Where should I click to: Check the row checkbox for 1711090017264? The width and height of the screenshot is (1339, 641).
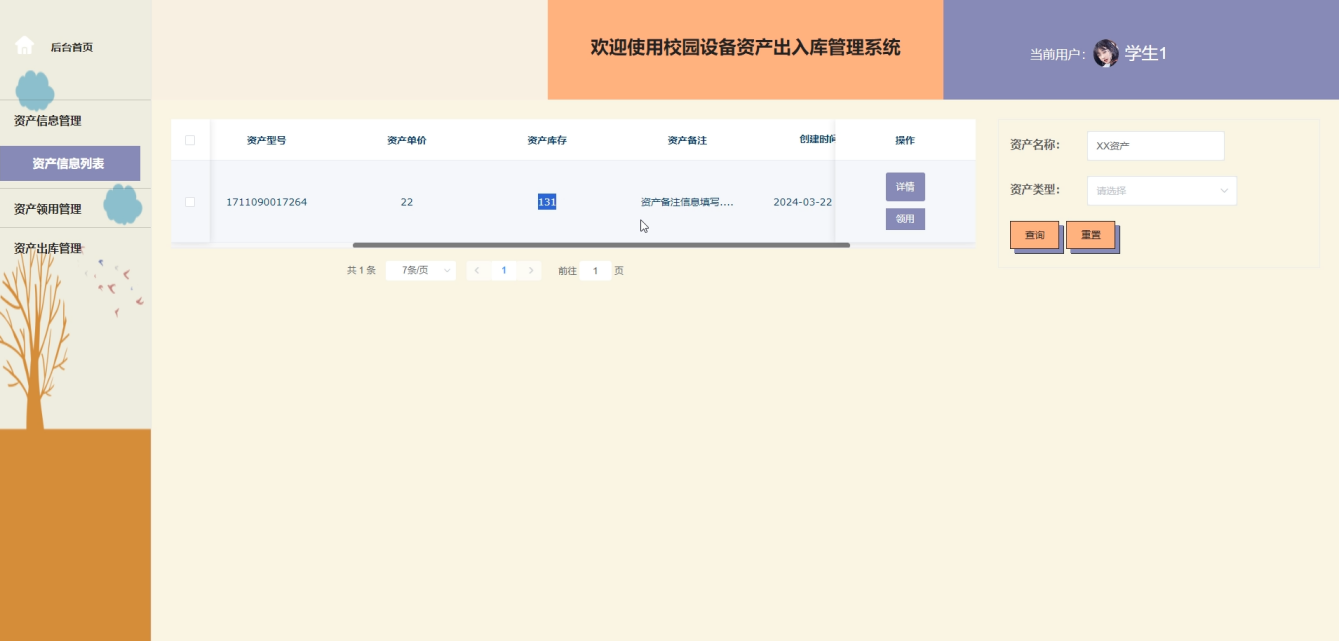pyautogui.click(x=190, y=202)
